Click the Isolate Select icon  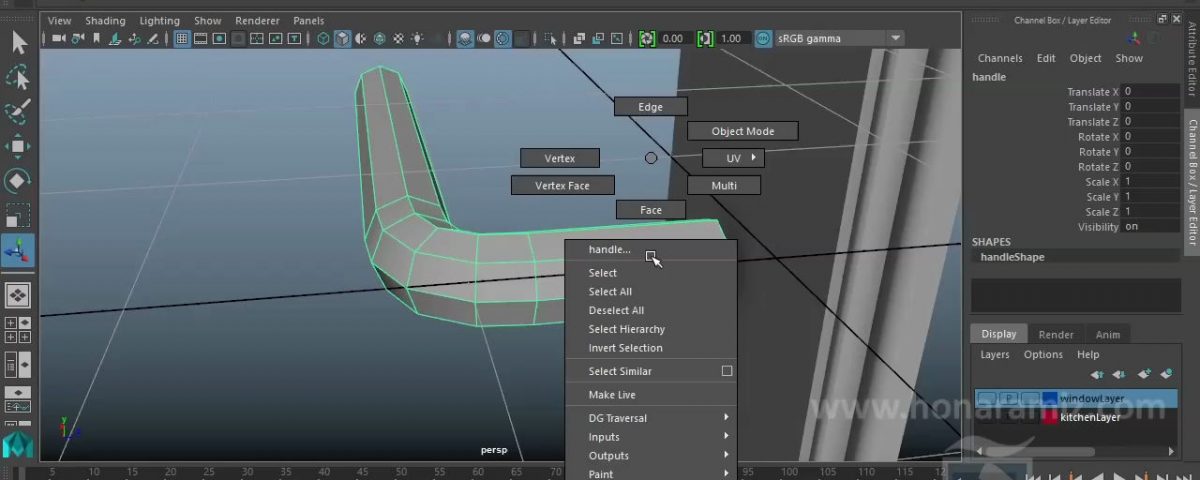click(x=550, y=39)
